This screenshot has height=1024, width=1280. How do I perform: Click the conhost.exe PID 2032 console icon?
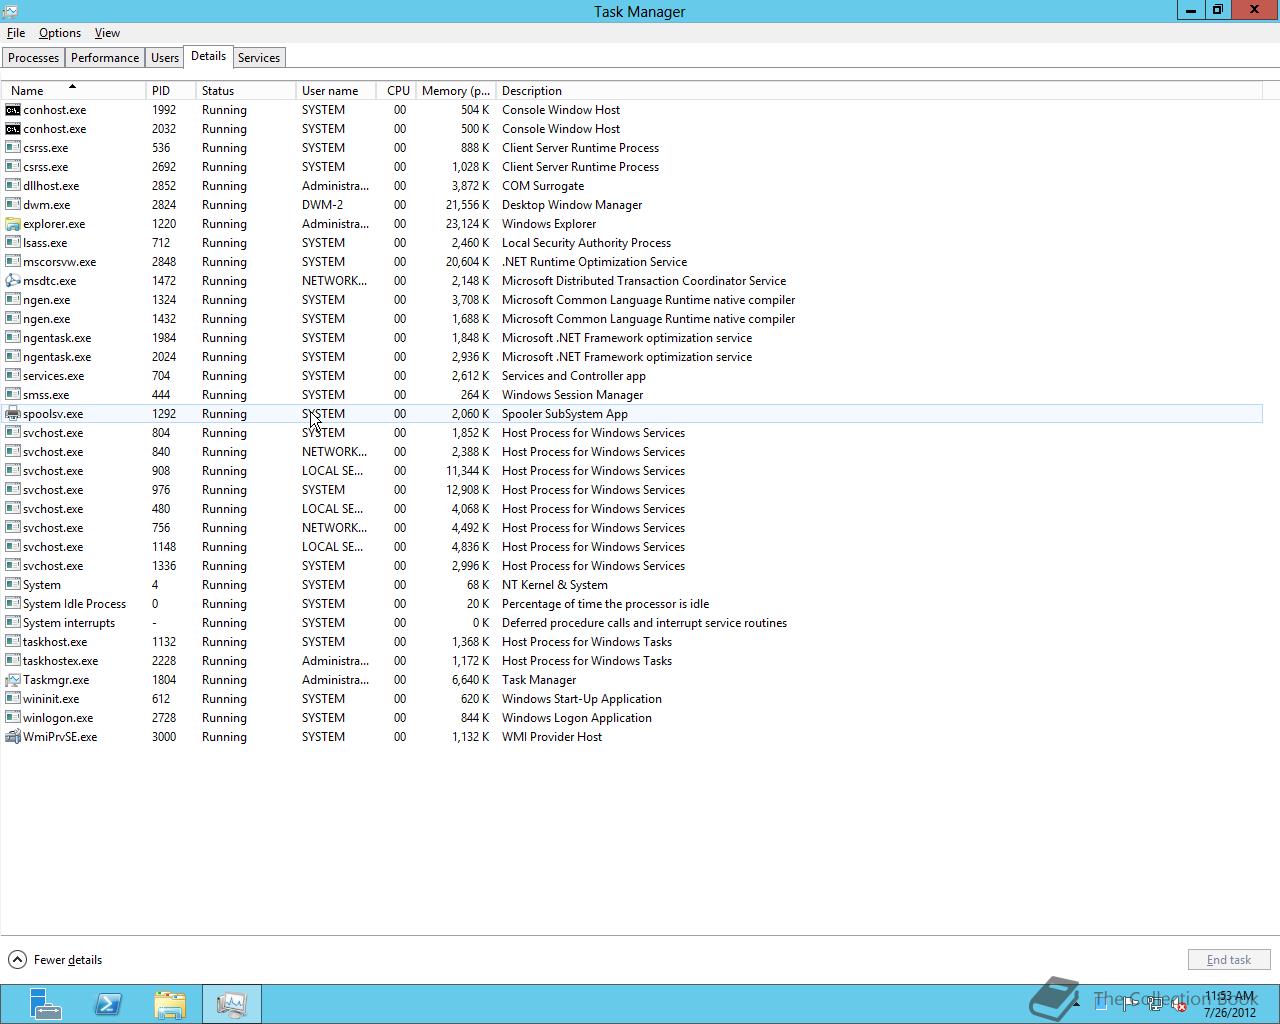[x=12, y=129]
